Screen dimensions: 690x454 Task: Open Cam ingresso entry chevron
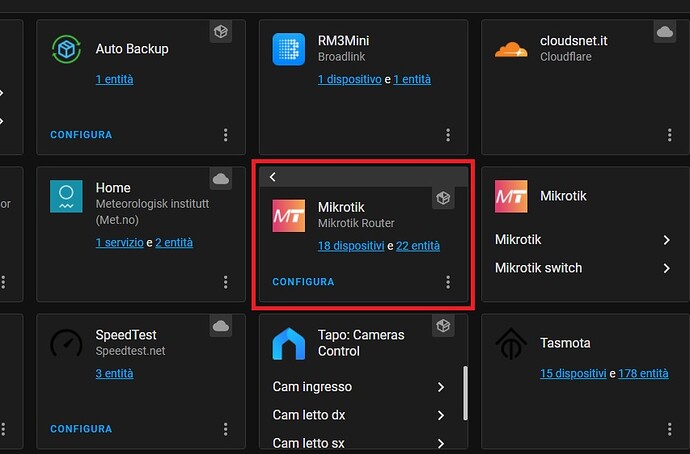coord(440,387)
